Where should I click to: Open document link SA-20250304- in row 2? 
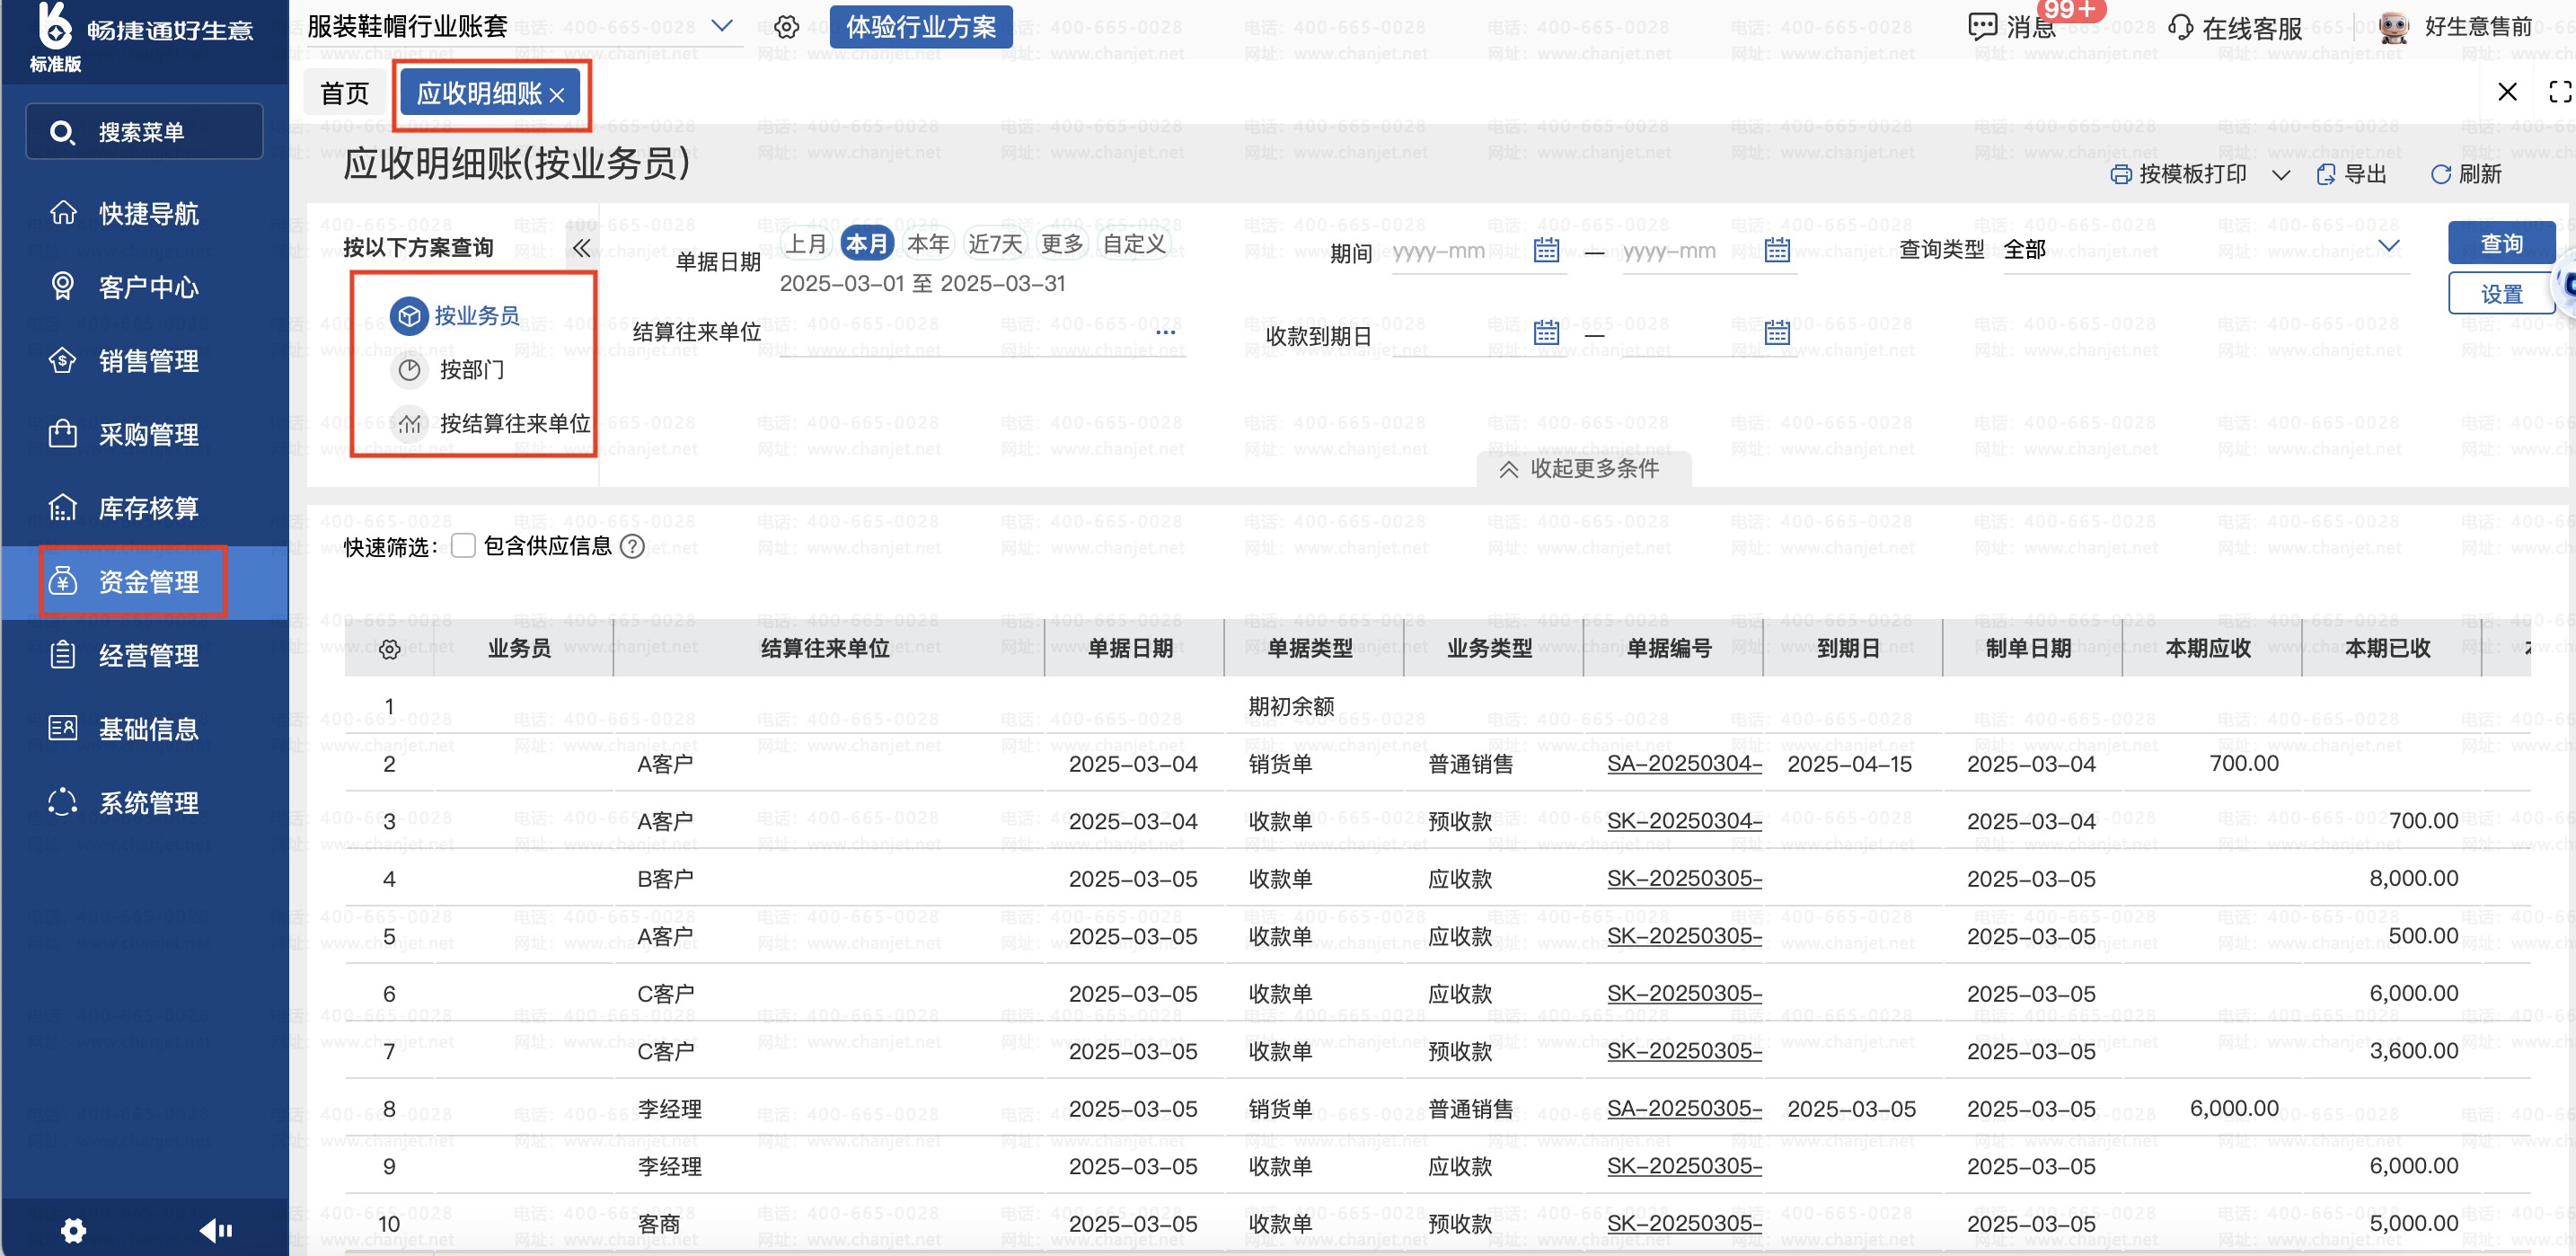coord(1684,764)
